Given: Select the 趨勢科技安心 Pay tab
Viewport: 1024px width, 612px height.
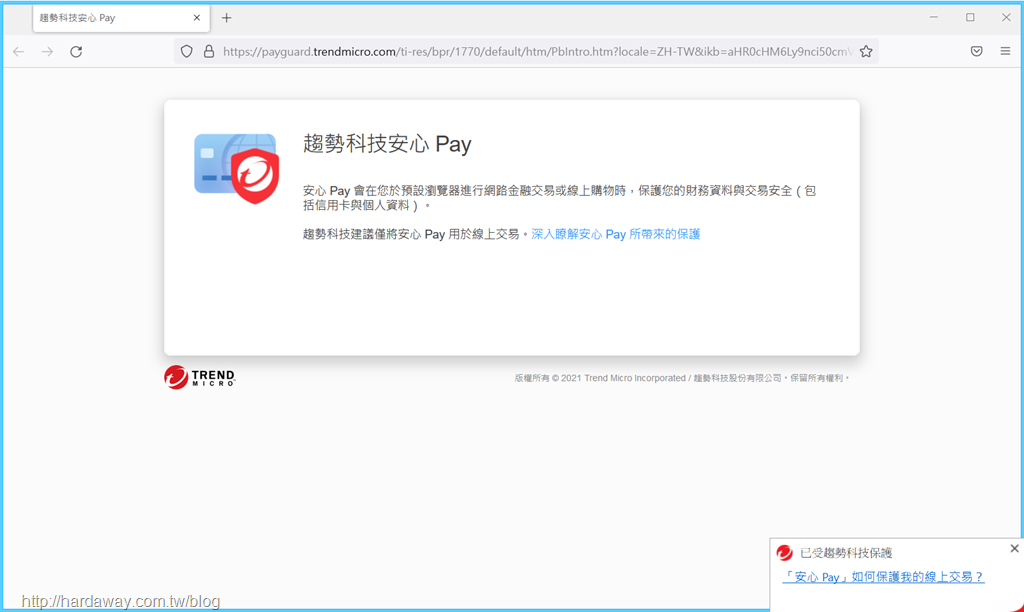Looking at the screenshot, I should [x=121, y=18].
